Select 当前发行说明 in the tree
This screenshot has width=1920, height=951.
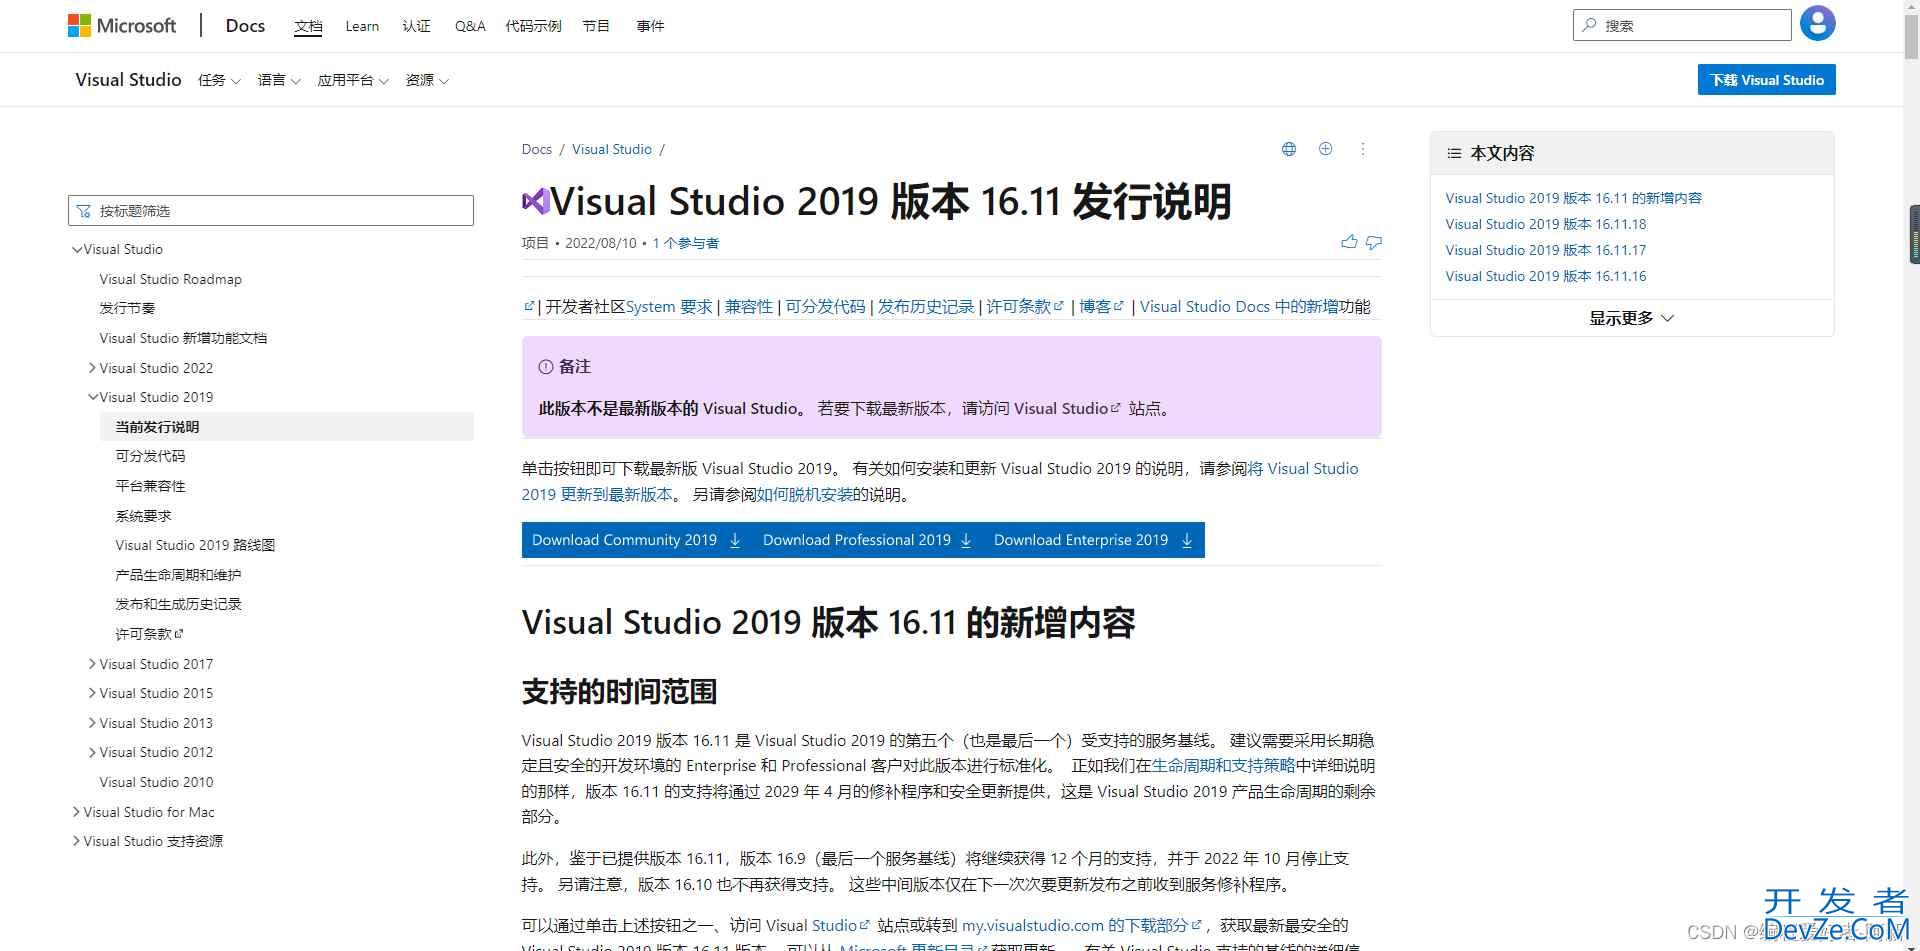[x=286, y=426]
